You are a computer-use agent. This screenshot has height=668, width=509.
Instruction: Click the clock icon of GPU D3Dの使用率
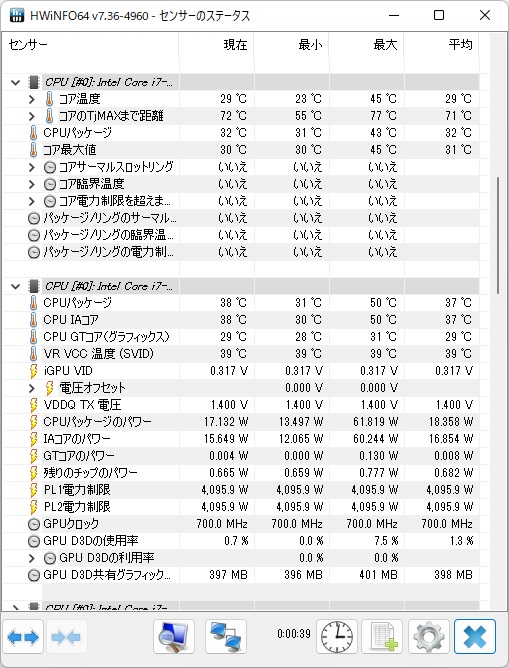point(34,541)
